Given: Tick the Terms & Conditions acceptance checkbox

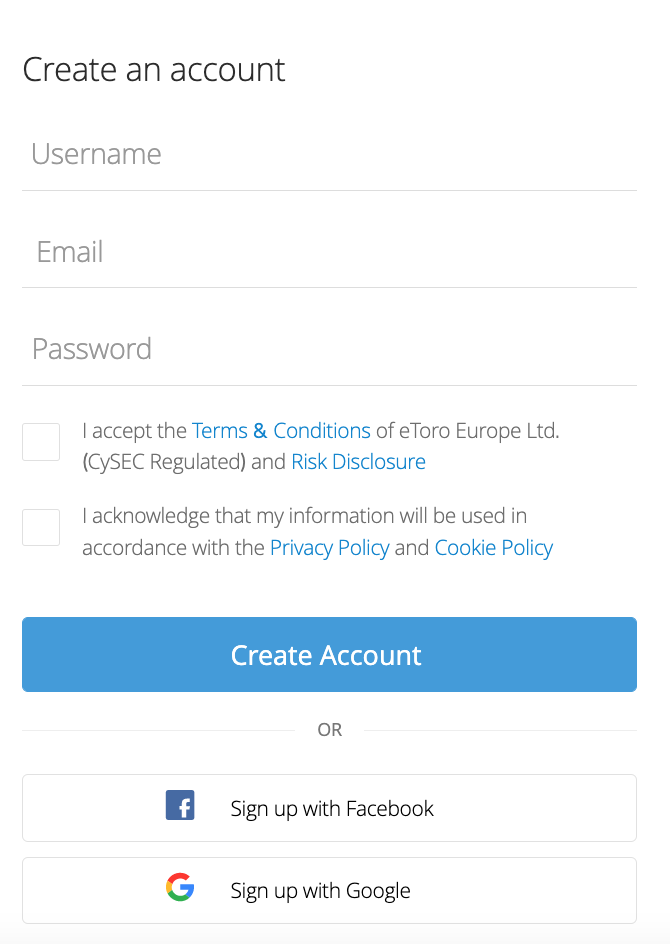Looking at the screenshot, I should 41,442.
